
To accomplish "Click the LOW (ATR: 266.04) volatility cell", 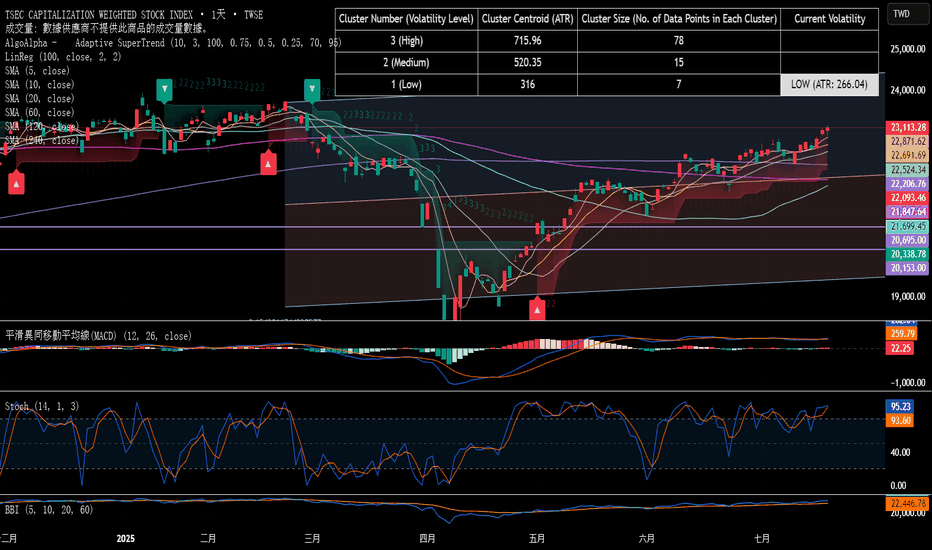I will 829,84.
